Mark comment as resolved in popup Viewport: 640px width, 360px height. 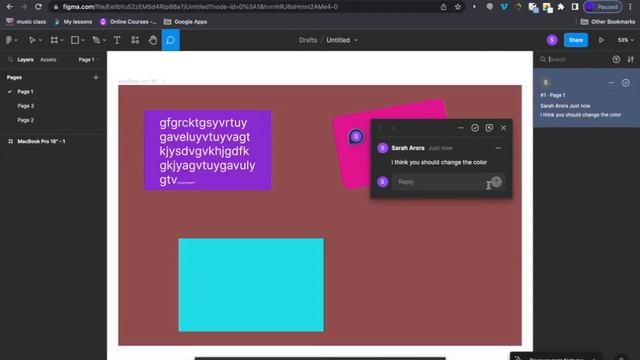pos(475,128)
